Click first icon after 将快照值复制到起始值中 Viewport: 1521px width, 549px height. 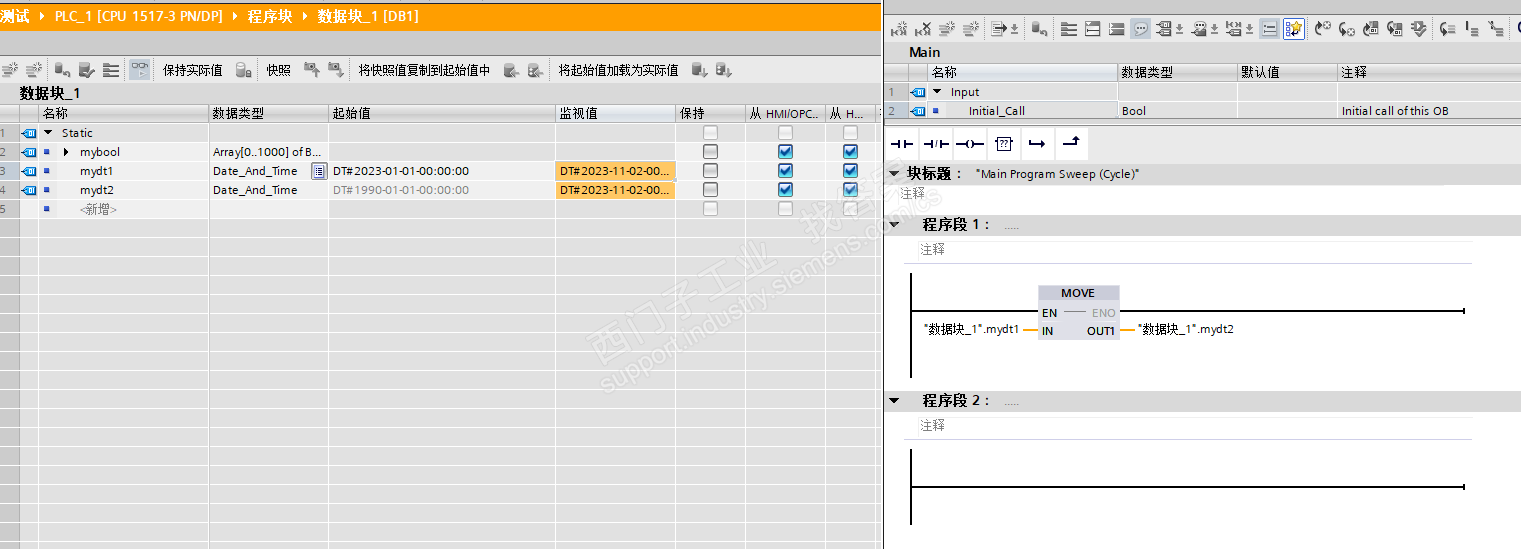click(511, 70)
